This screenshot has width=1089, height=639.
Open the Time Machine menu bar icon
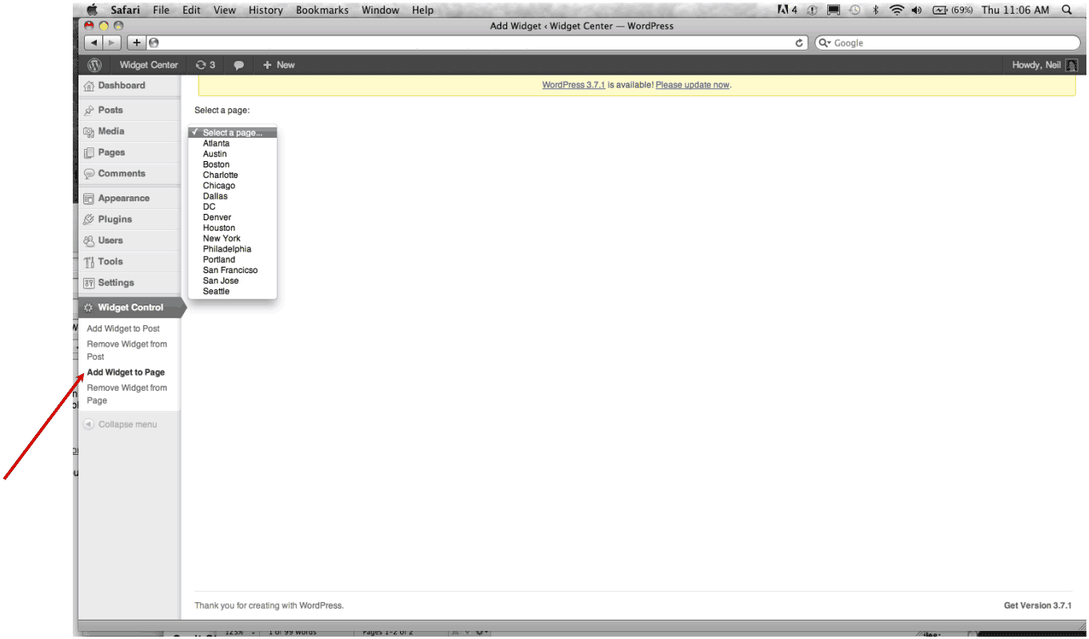point(854,10)
